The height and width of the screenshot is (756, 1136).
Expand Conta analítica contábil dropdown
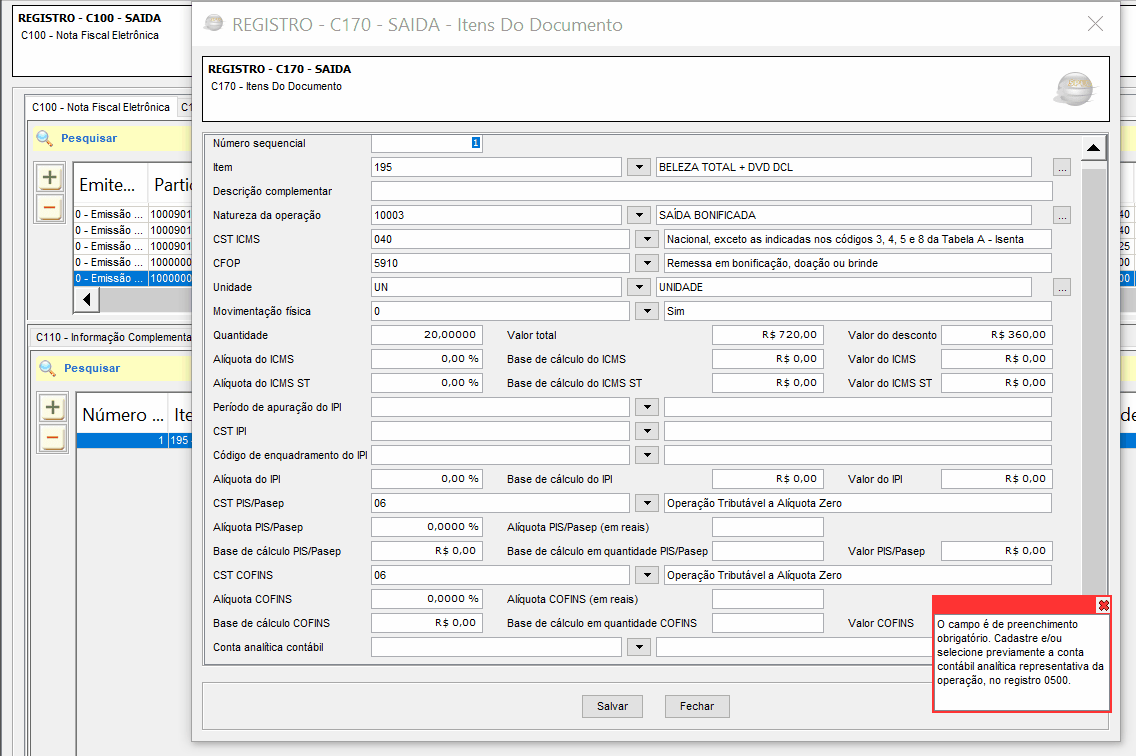click(639, 647)
